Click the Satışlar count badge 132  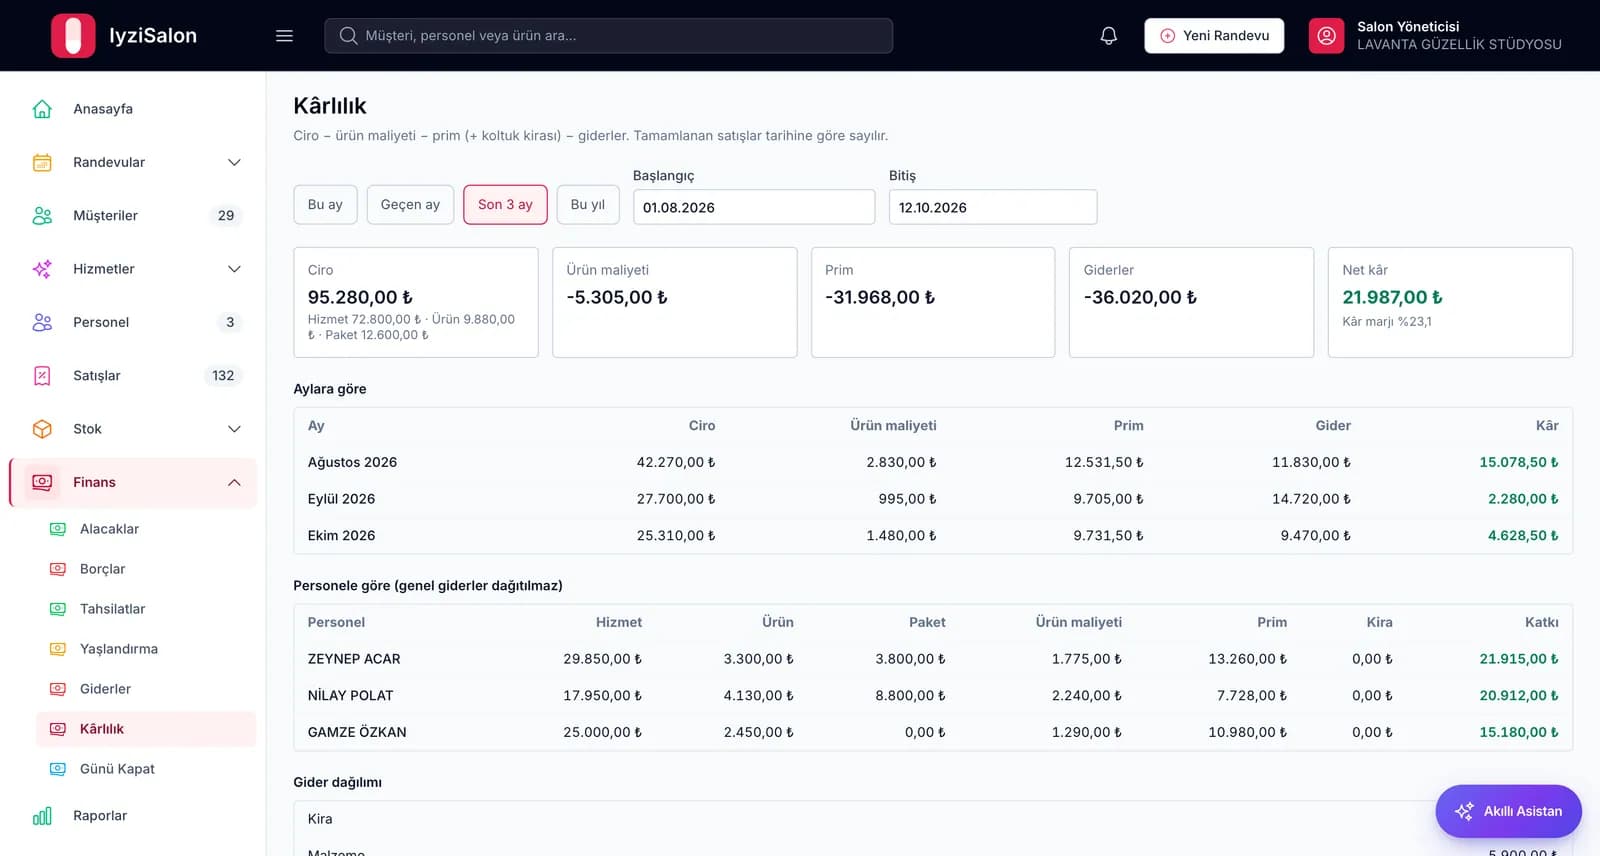223,376
